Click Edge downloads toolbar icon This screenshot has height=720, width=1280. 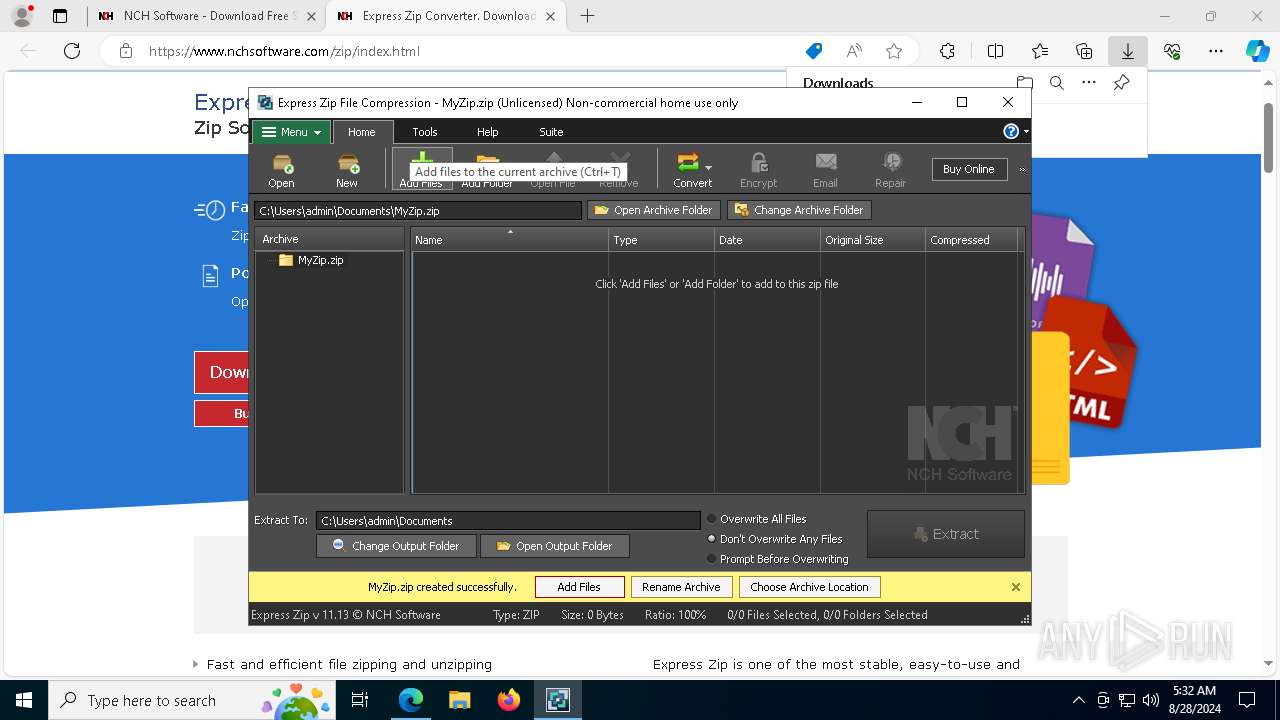tap(1127, 51)
